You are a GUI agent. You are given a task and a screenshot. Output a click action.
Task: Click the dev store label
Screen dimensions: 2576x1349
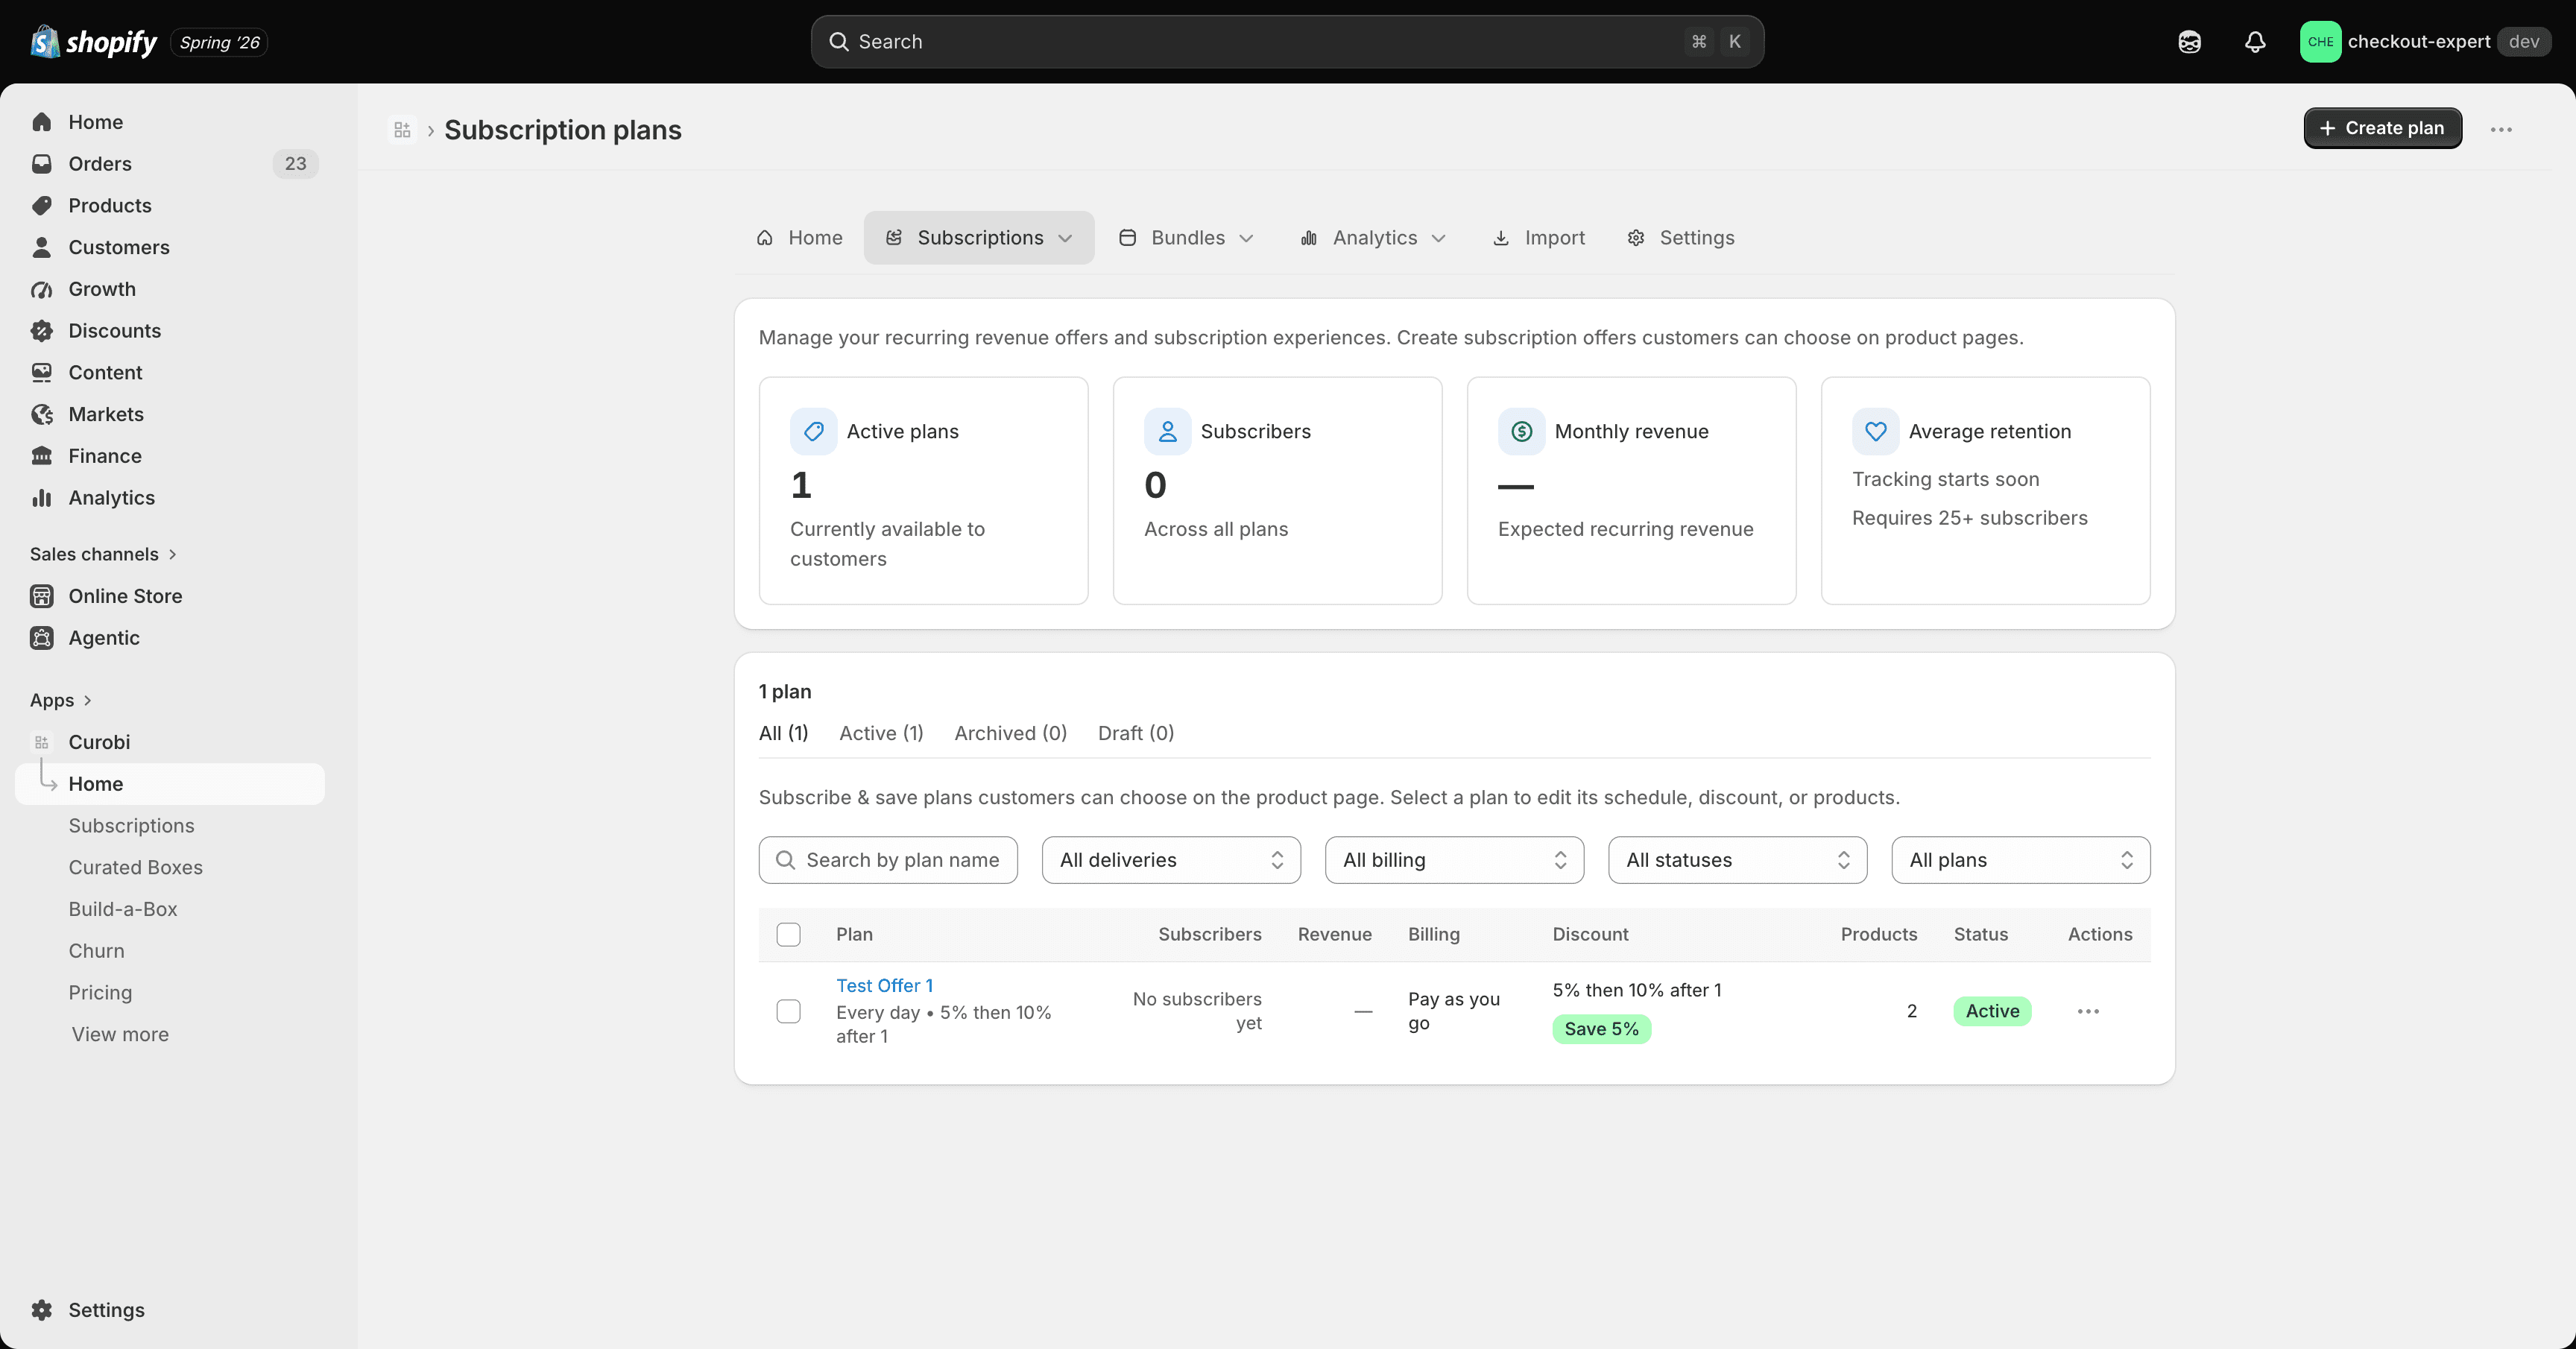(2524, 42)
